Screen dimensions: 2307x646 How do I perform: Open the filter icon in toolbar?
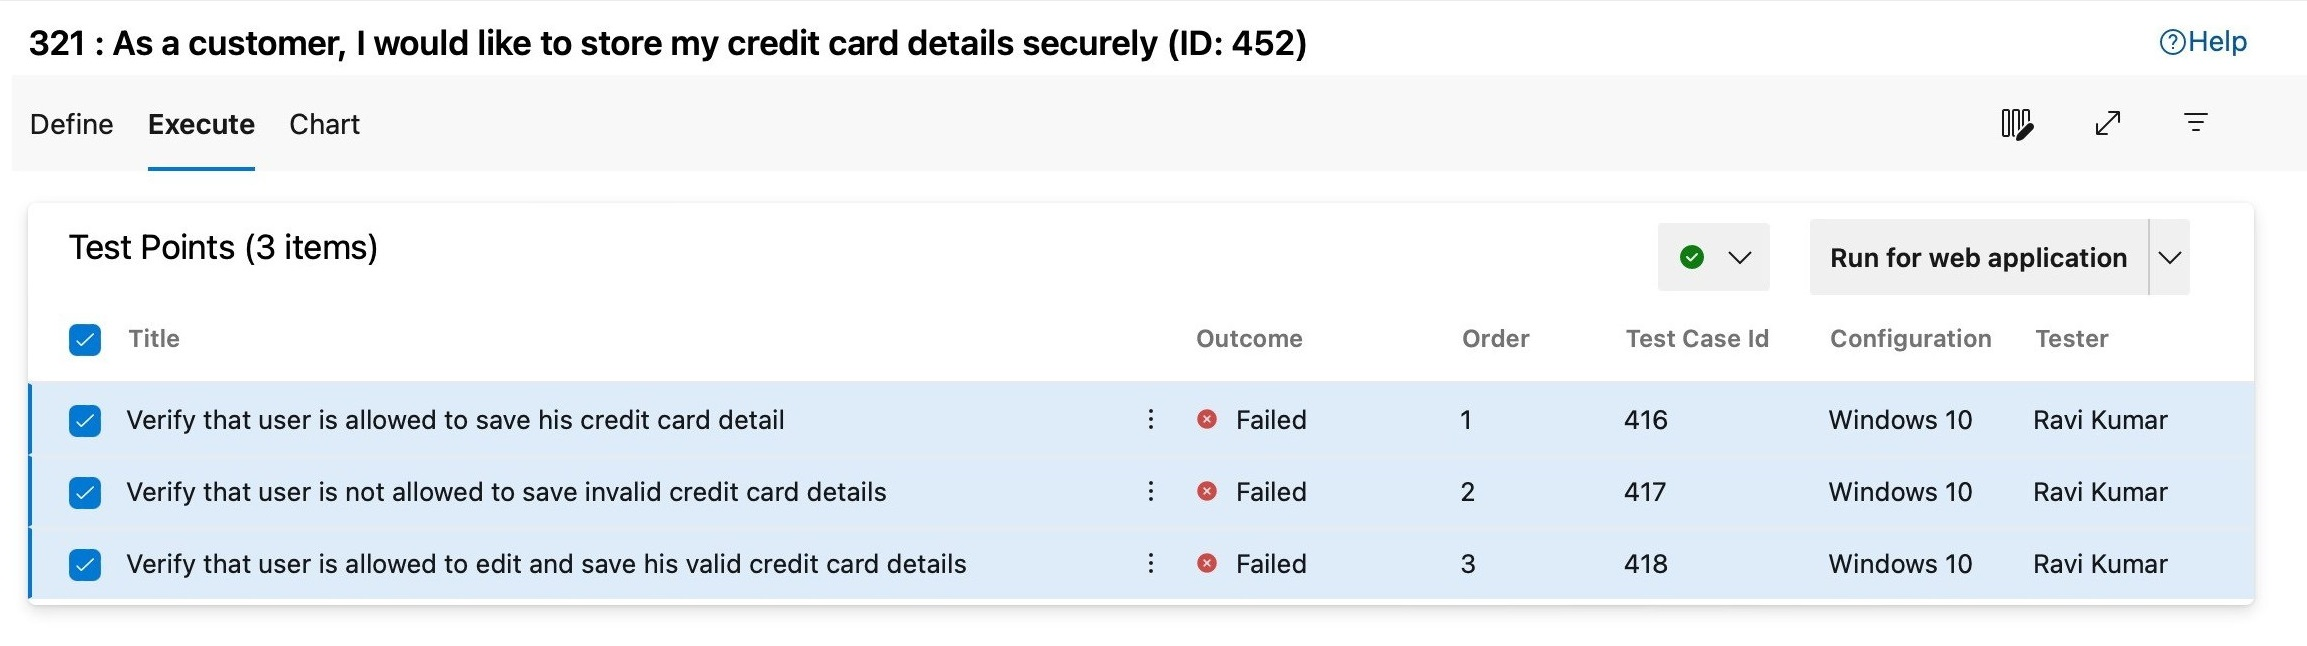pyautogui.click(x=2196, y=123)
